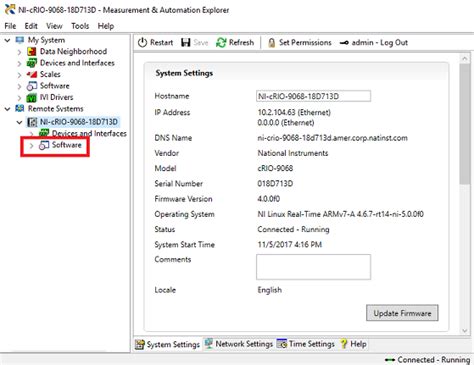The image size is (474, 365).
Task: Open the Edit menu
Action: [31, 26]
